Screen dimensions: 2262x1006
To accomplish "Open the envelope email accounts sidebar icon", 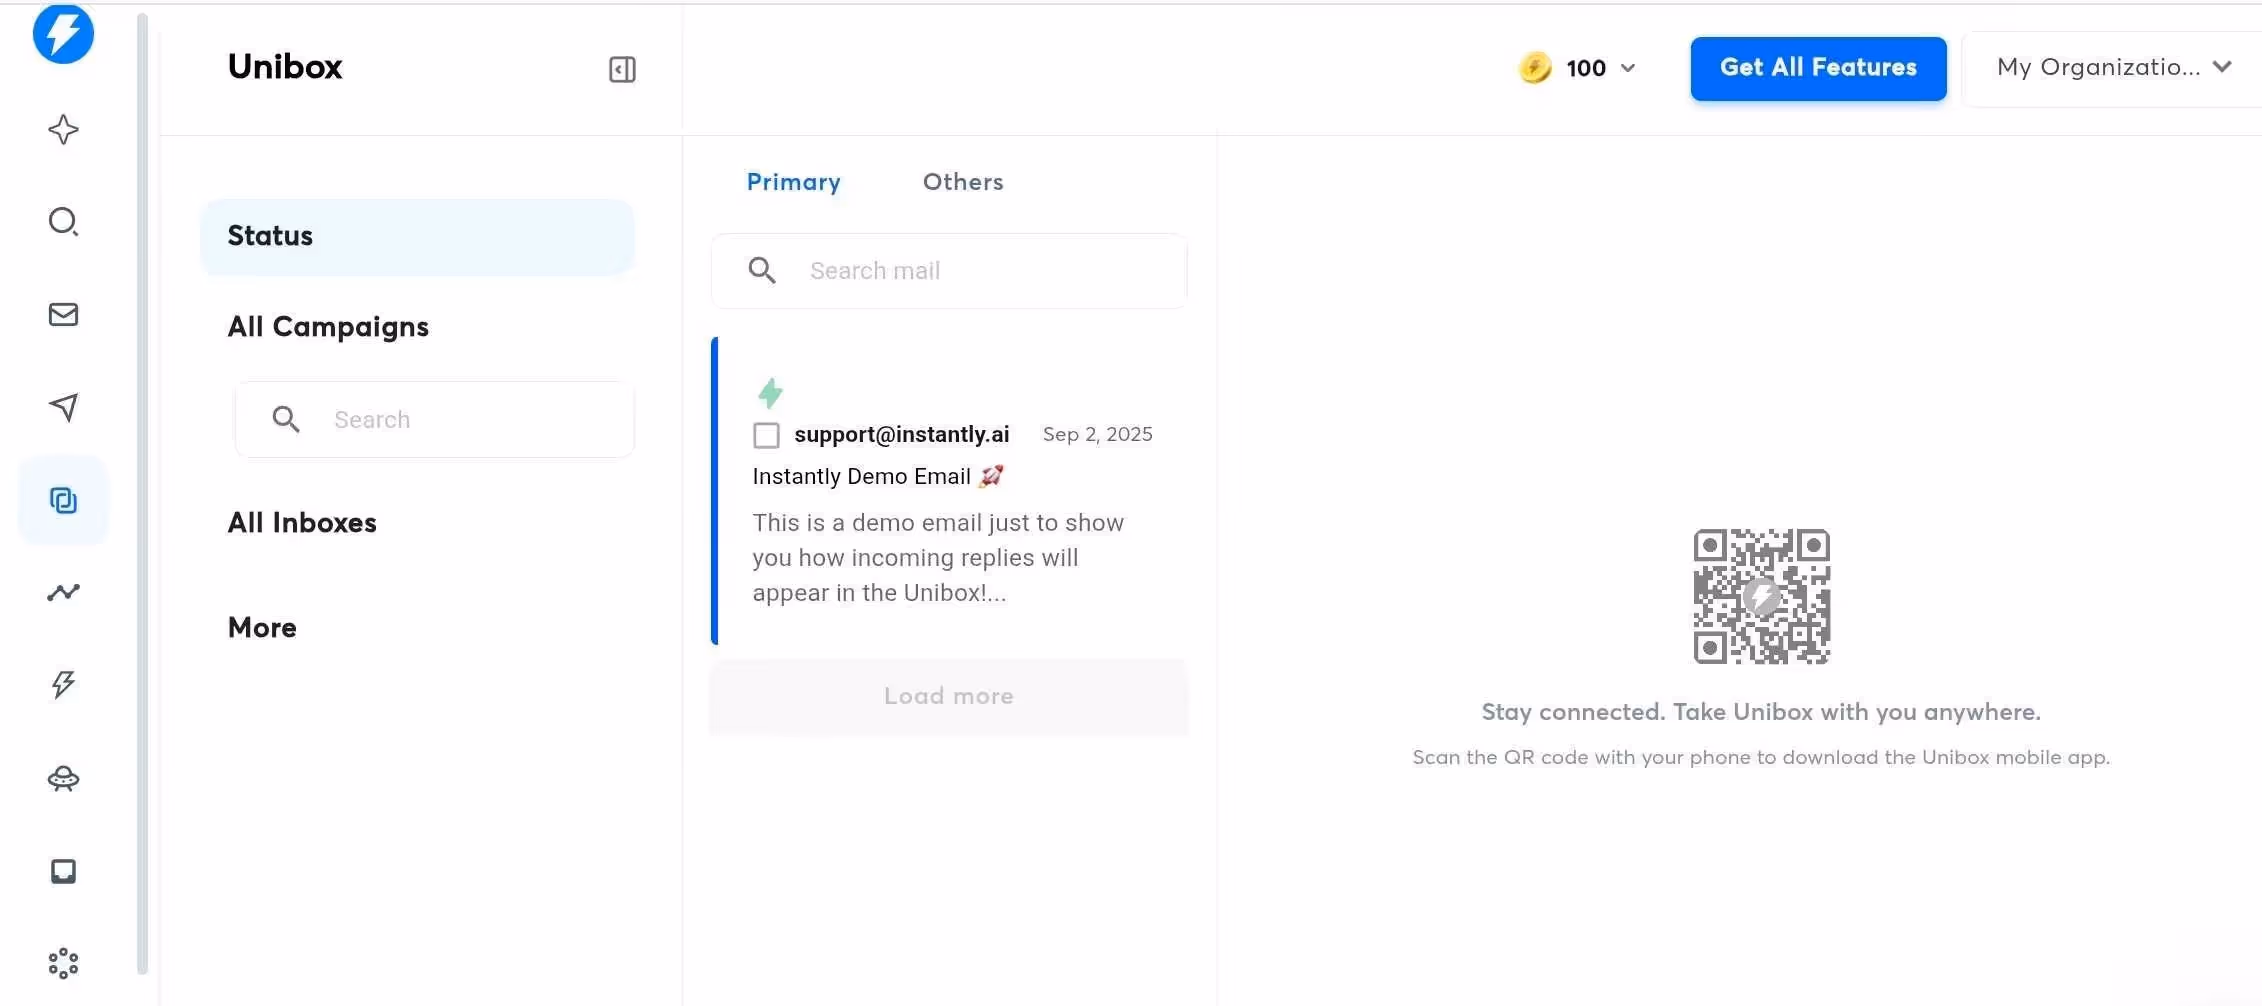I will point(63,314).
